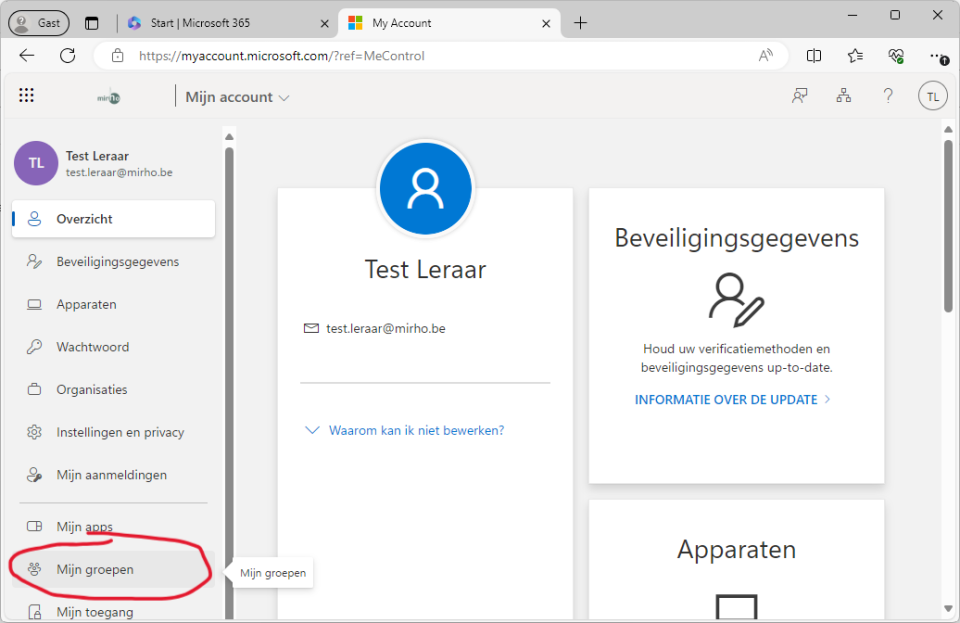Open a new browser tab

click(581, 23)
